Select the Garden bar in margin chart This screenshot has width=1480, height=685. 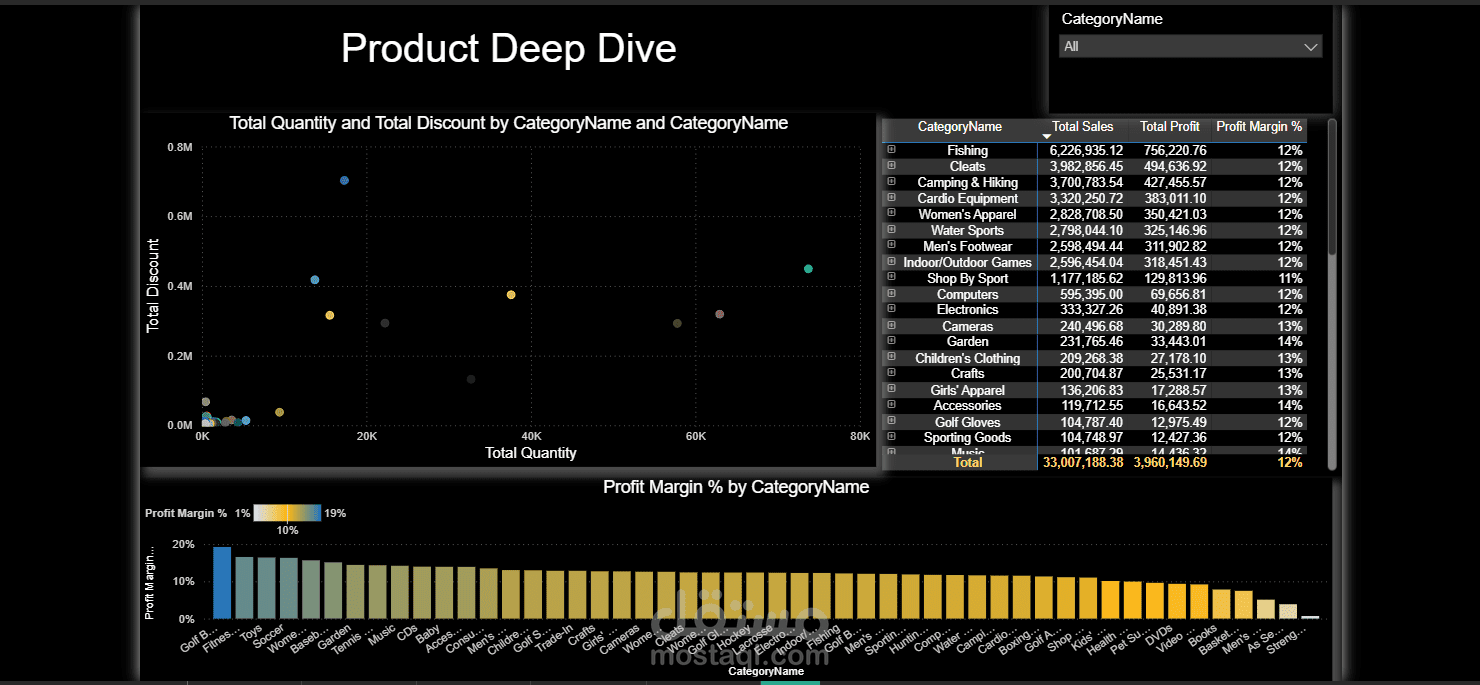pos(333,591)
